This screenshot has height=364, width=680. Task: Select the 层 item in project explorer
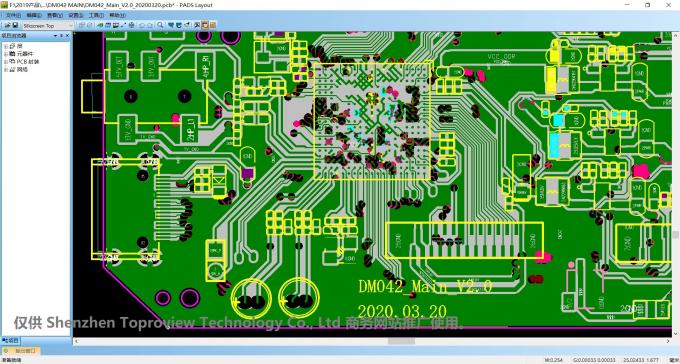20,46
